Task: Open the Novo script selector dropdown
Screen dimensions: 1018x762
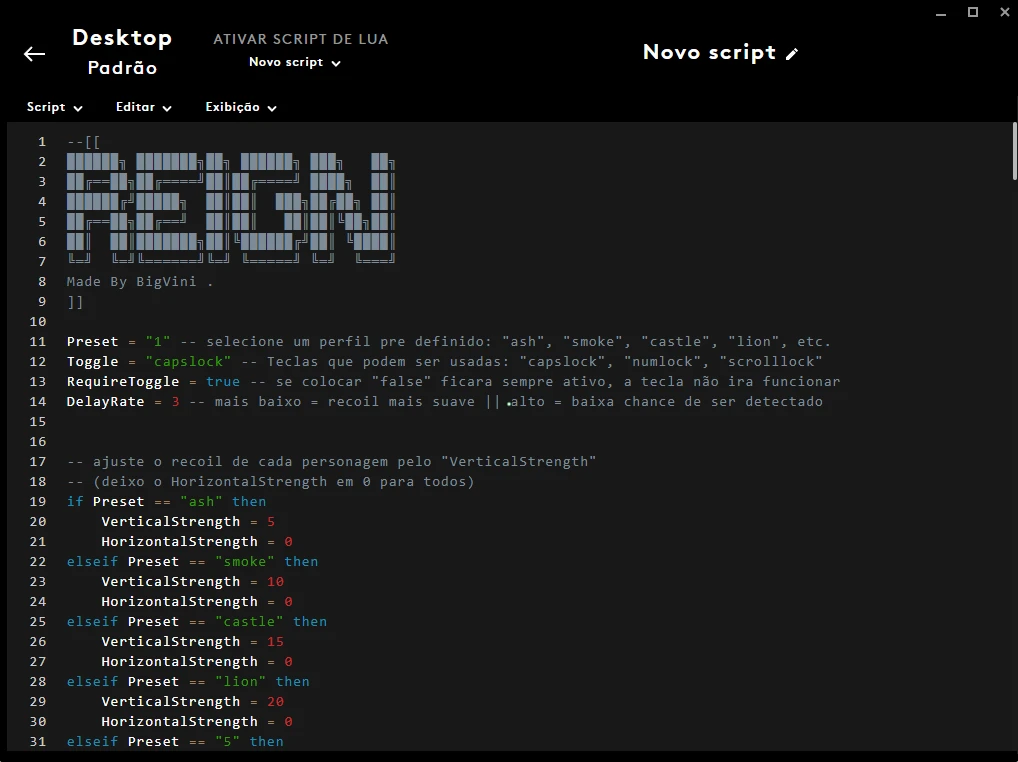Action: click(x=295, y=62)
